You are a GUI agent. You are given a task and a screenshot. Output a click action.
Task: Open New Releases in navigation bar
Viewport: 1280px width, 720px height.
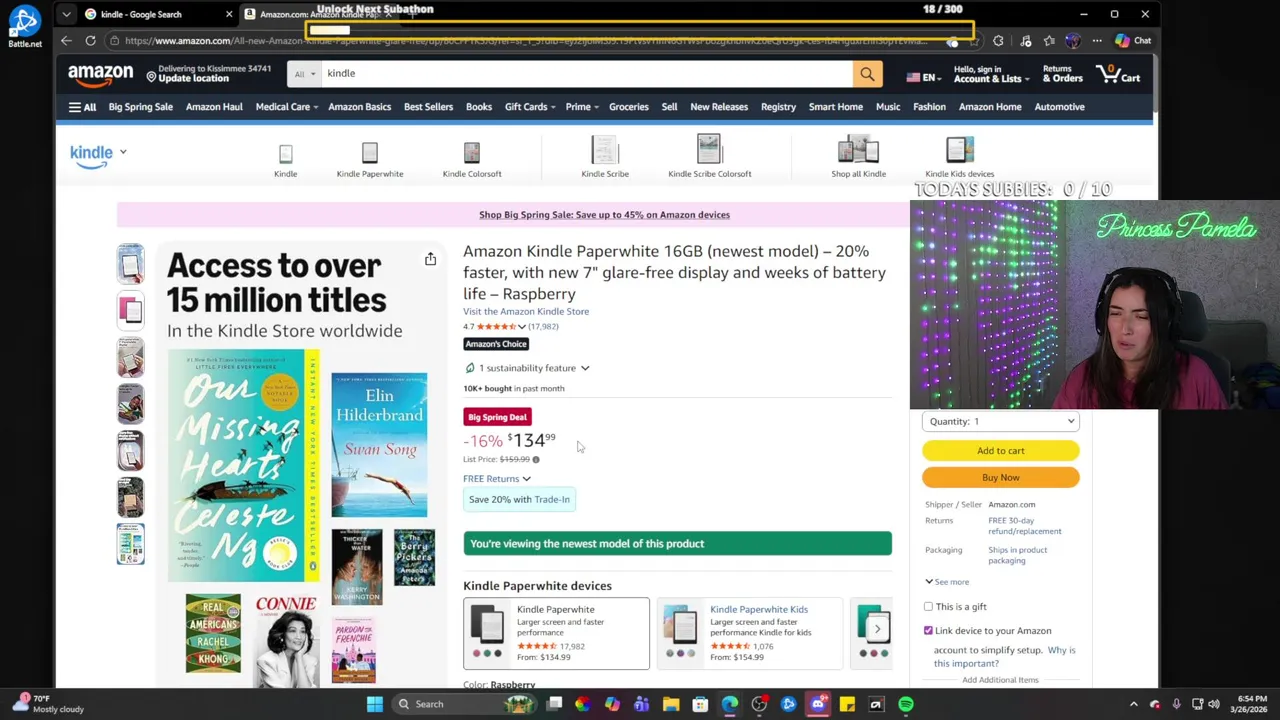click(x=719, y=107)
